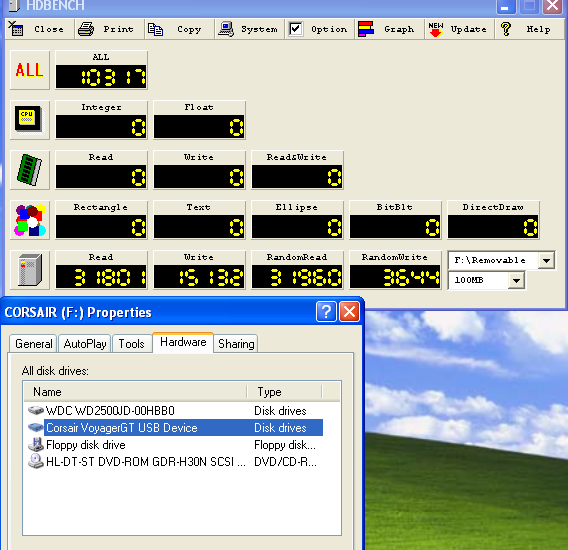
Task: Run the CPU benchmark icon
Action: [30, 120]
